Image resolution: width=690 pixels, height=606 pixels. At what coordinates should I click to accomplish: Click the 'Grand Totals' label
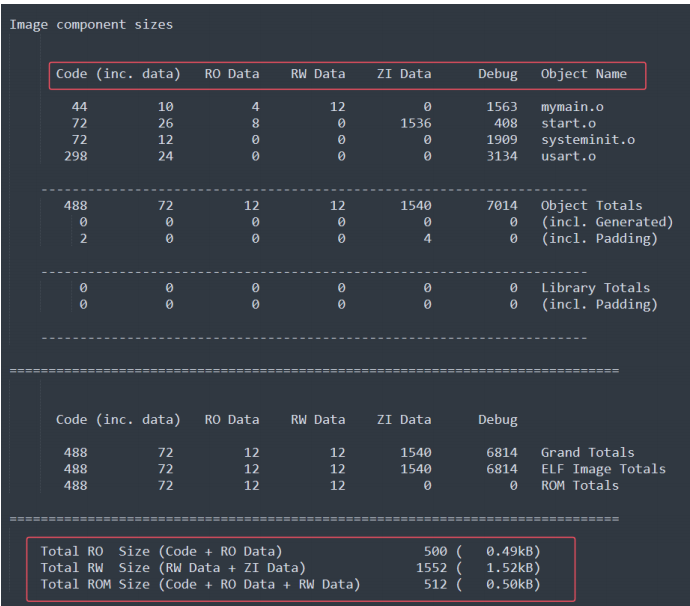pyautogui.click(x=587, y=452)
